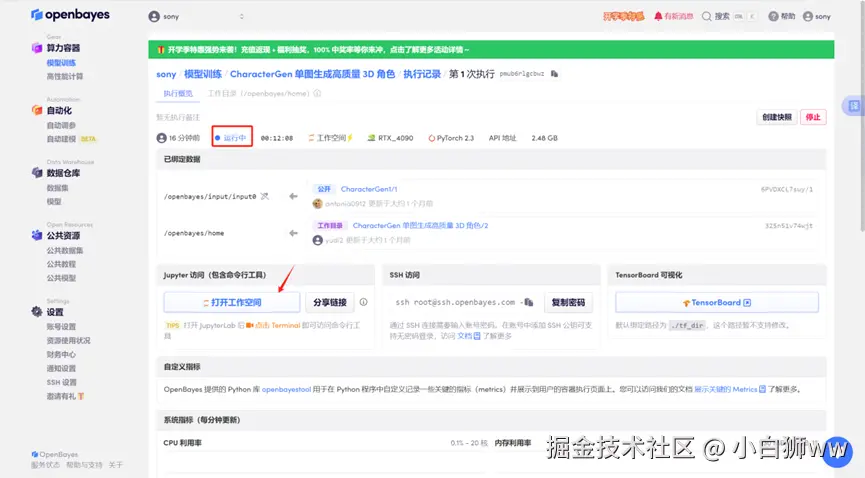Click the TensorBoard button

pyautogui.click(x=717, y=302)
